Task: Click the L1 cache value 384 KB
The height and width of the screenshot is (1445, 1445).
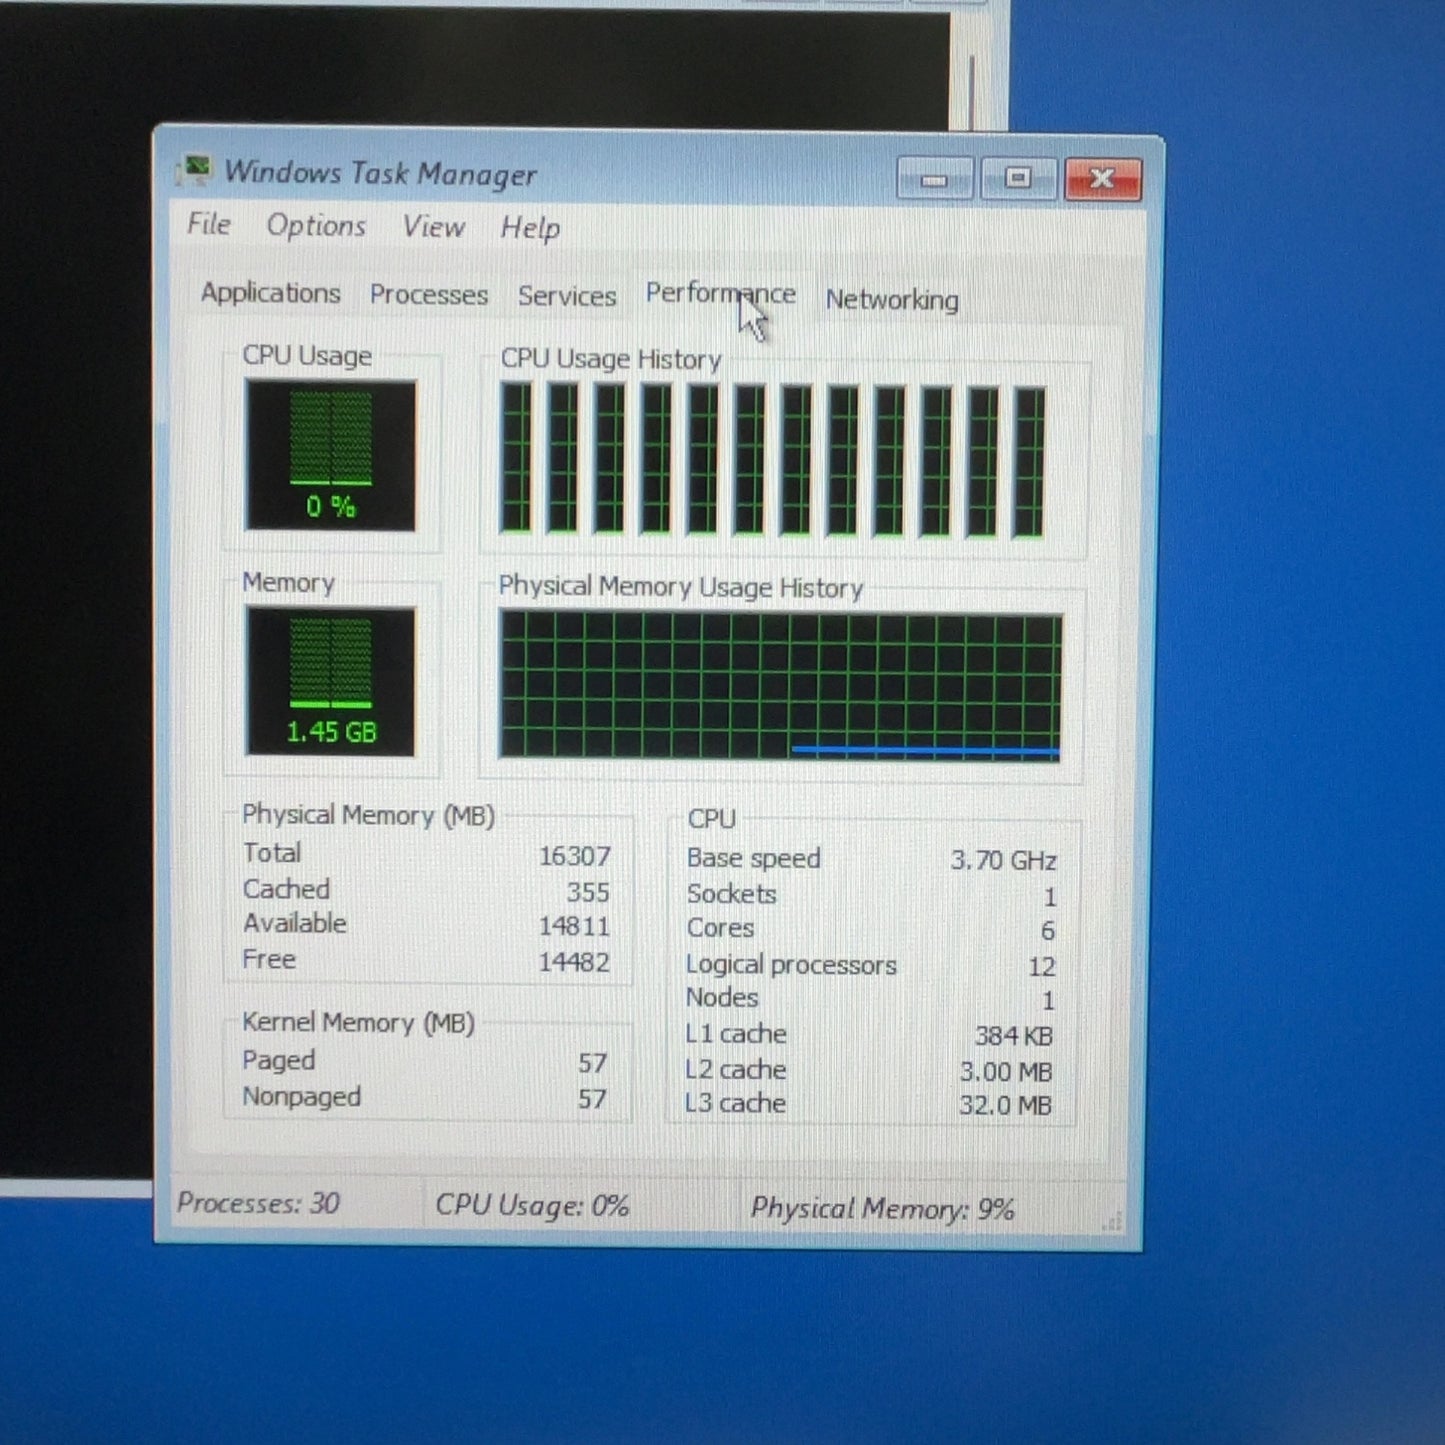Action: (x=1014, y=1036)
